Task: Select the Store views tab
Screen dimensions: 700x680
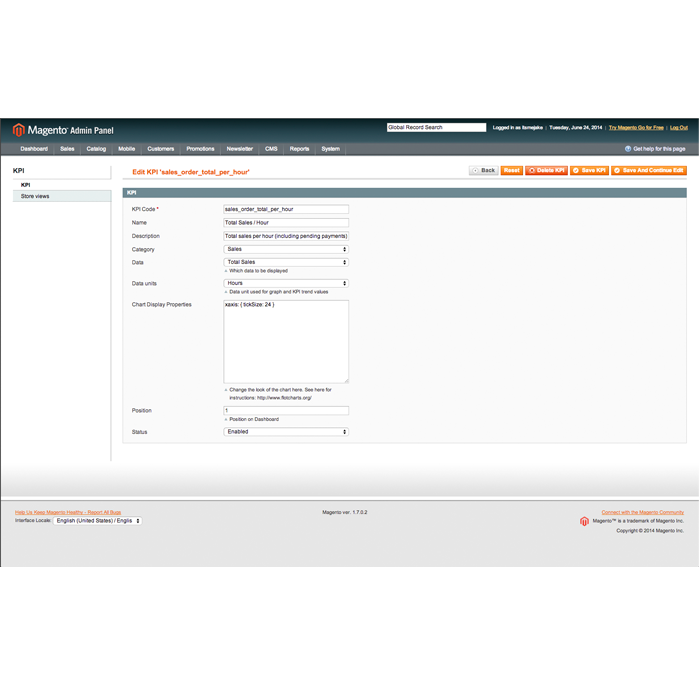Action: click(x=62, y=196)
